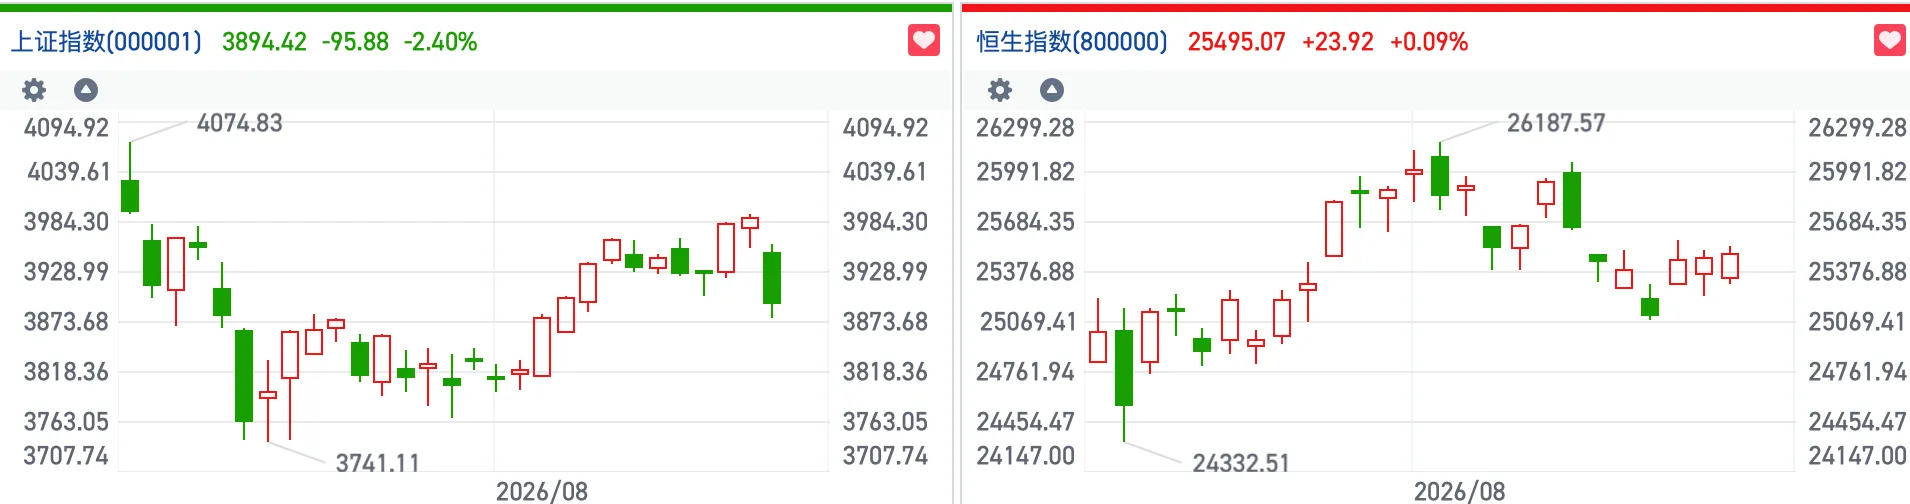Select the 26187.57 high price label

[1556, 123]
